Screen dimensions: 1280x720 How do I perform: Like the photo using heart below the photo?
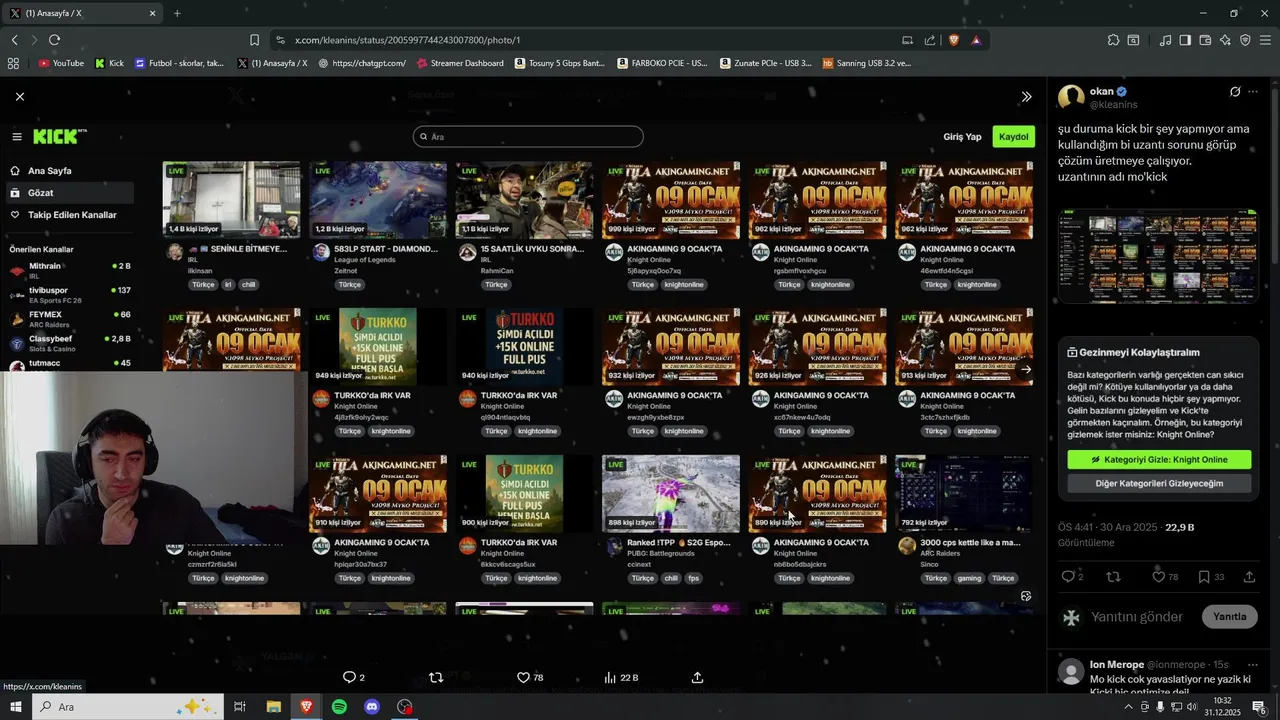click(x=522, y=677)
